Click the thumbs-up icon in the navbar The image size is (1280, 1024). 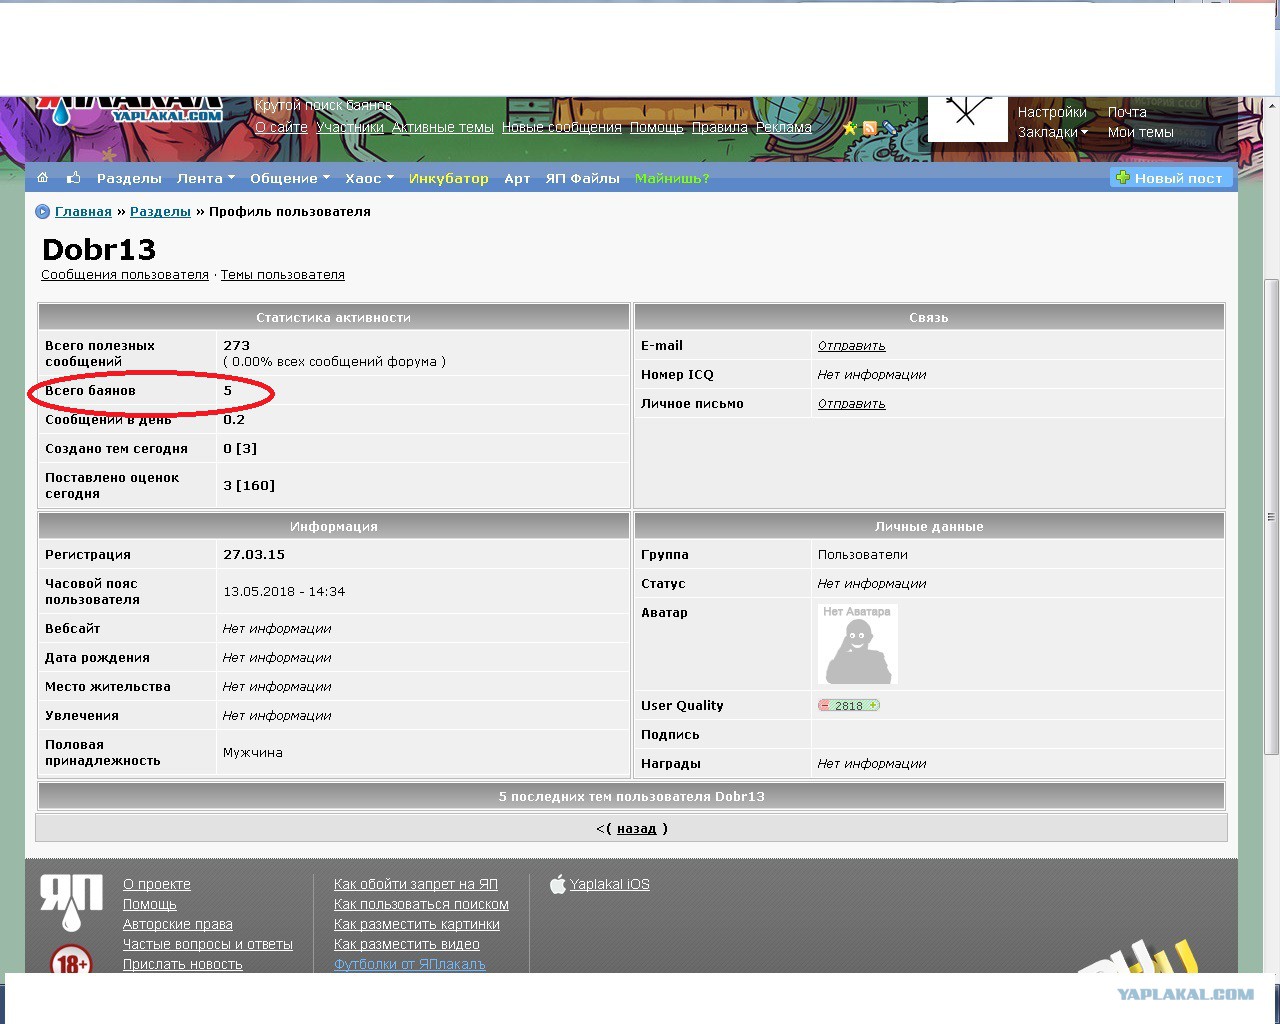click(73, 178)
